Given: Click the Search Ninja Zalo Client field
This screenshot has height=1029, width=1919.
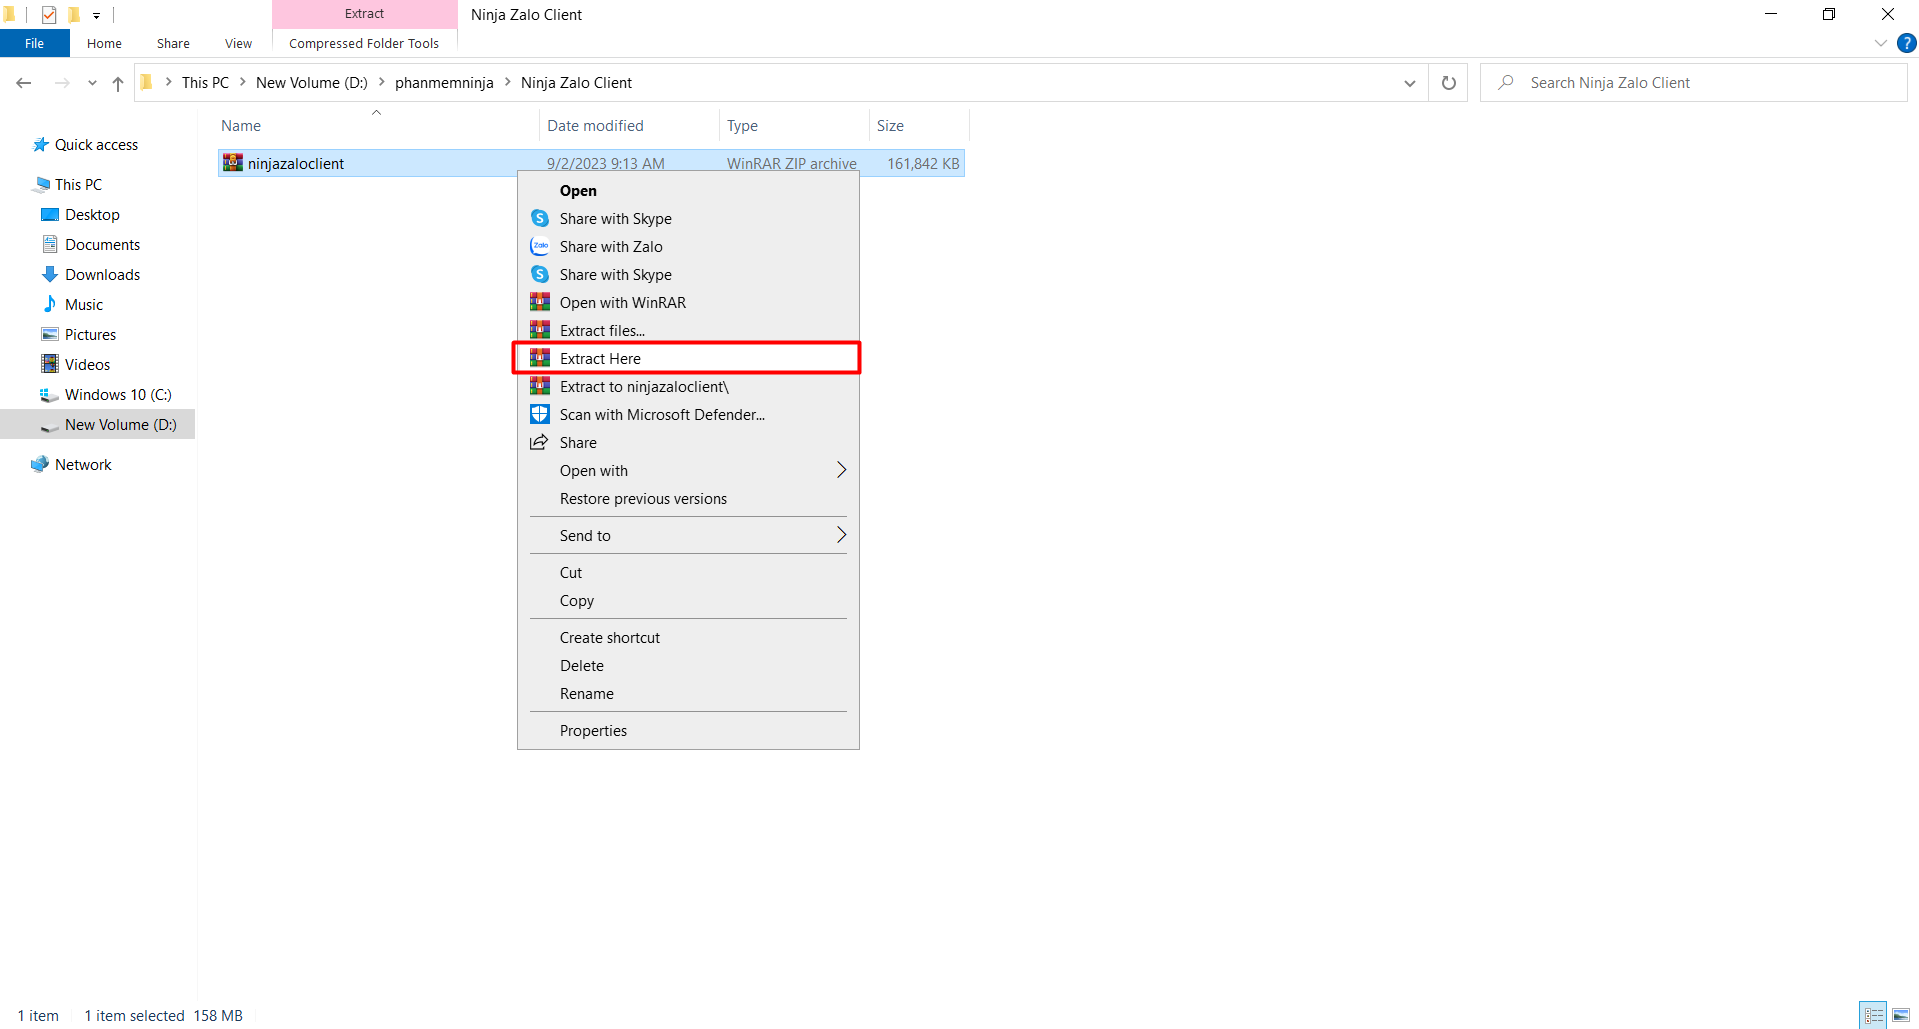Looking at the screenshot, I should coord(1693,82).
